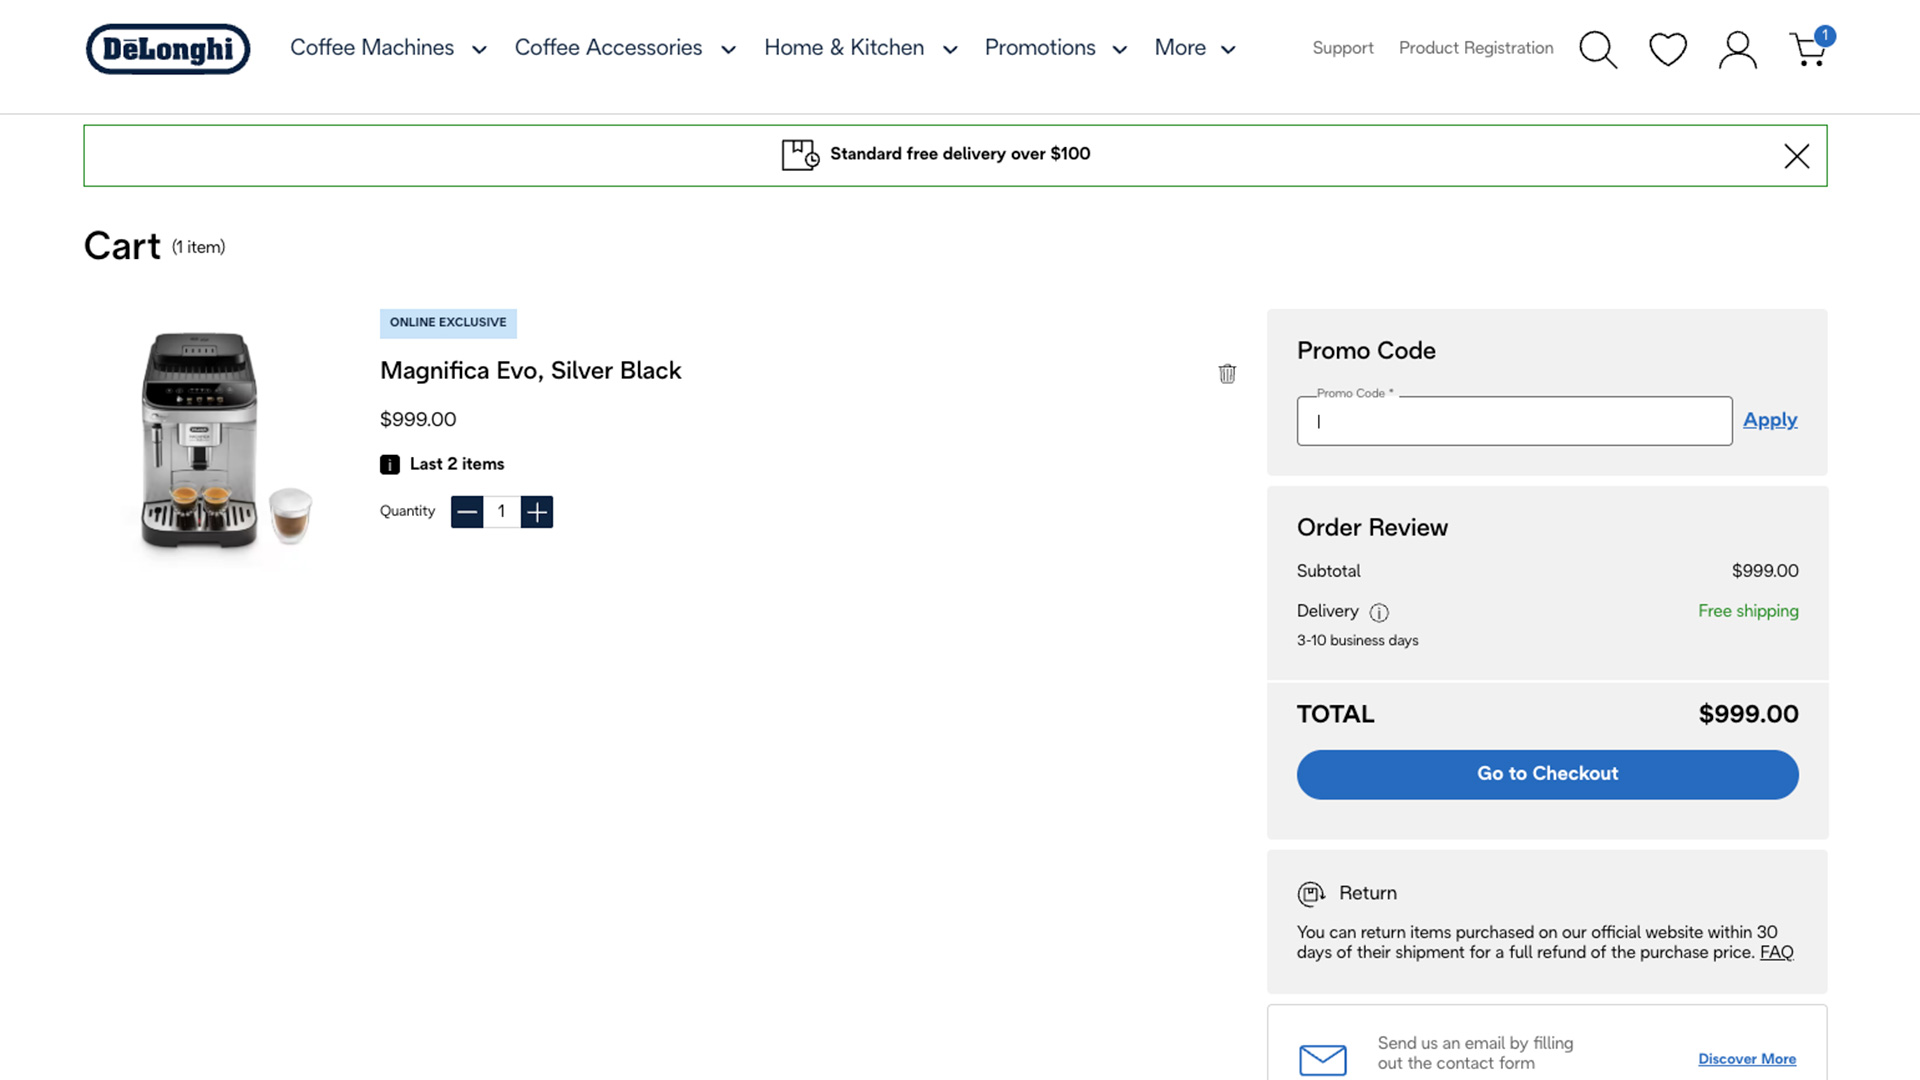Click the delivery box icon in banner
This screenshot has width=1920, height=1080.
tap(800, 155)
